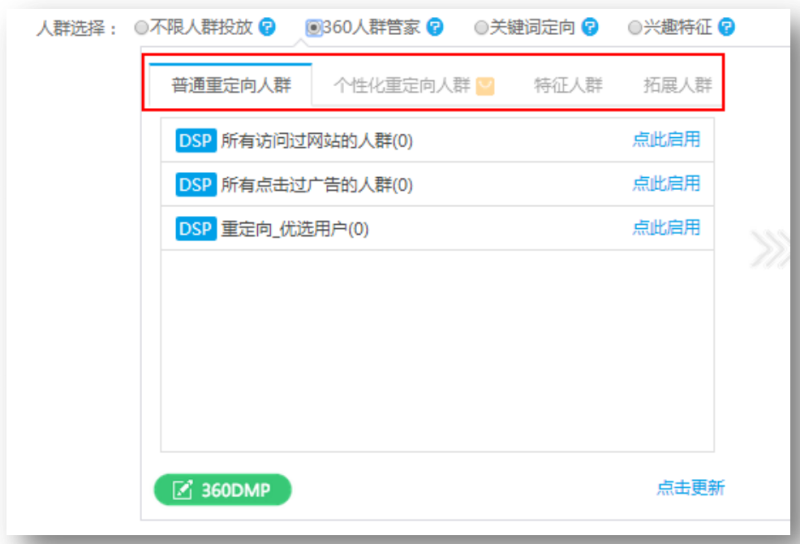The width and height of the screenshot is (800, 544).
Task: Switch to the 特征人群 tab
Action: click(x=568, y=85)
